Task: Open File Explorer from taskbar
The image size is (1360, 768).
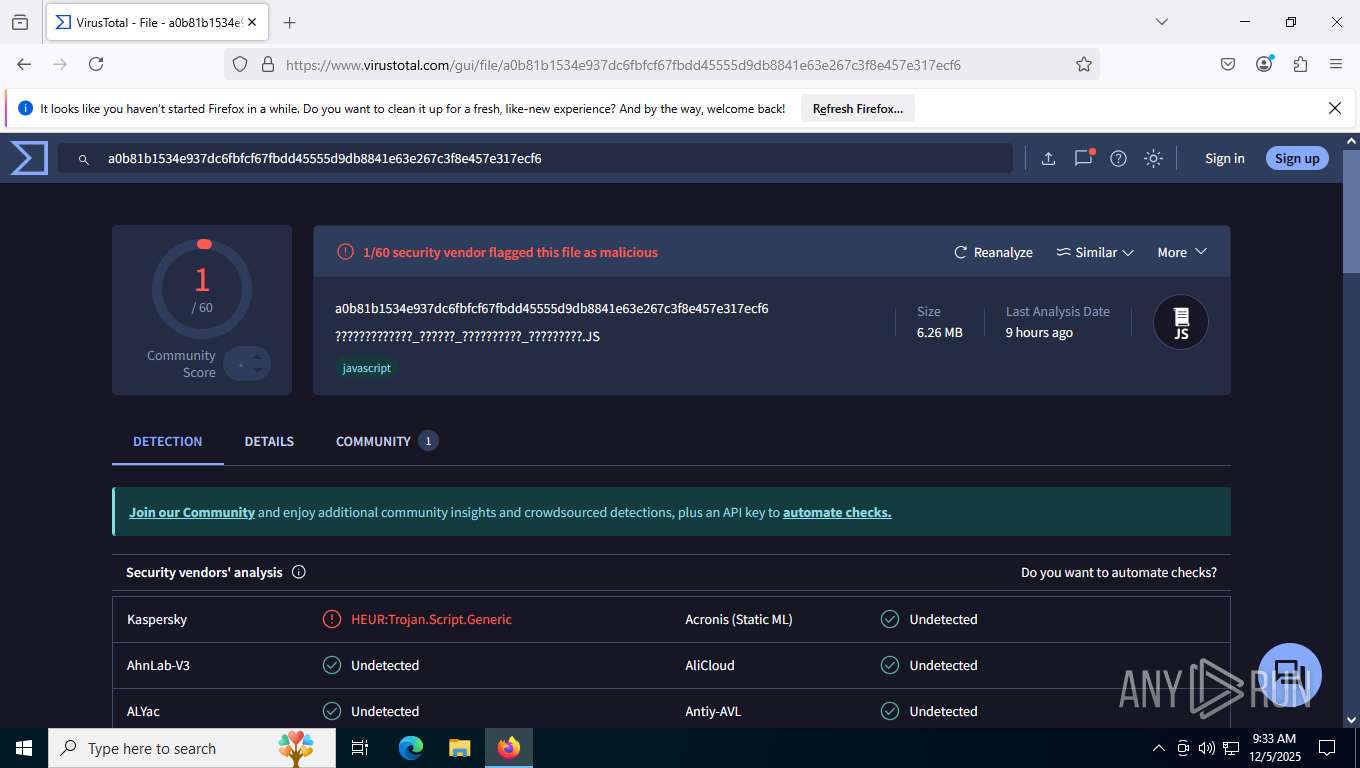Action: pyautogui.click(x=459, y=748)
